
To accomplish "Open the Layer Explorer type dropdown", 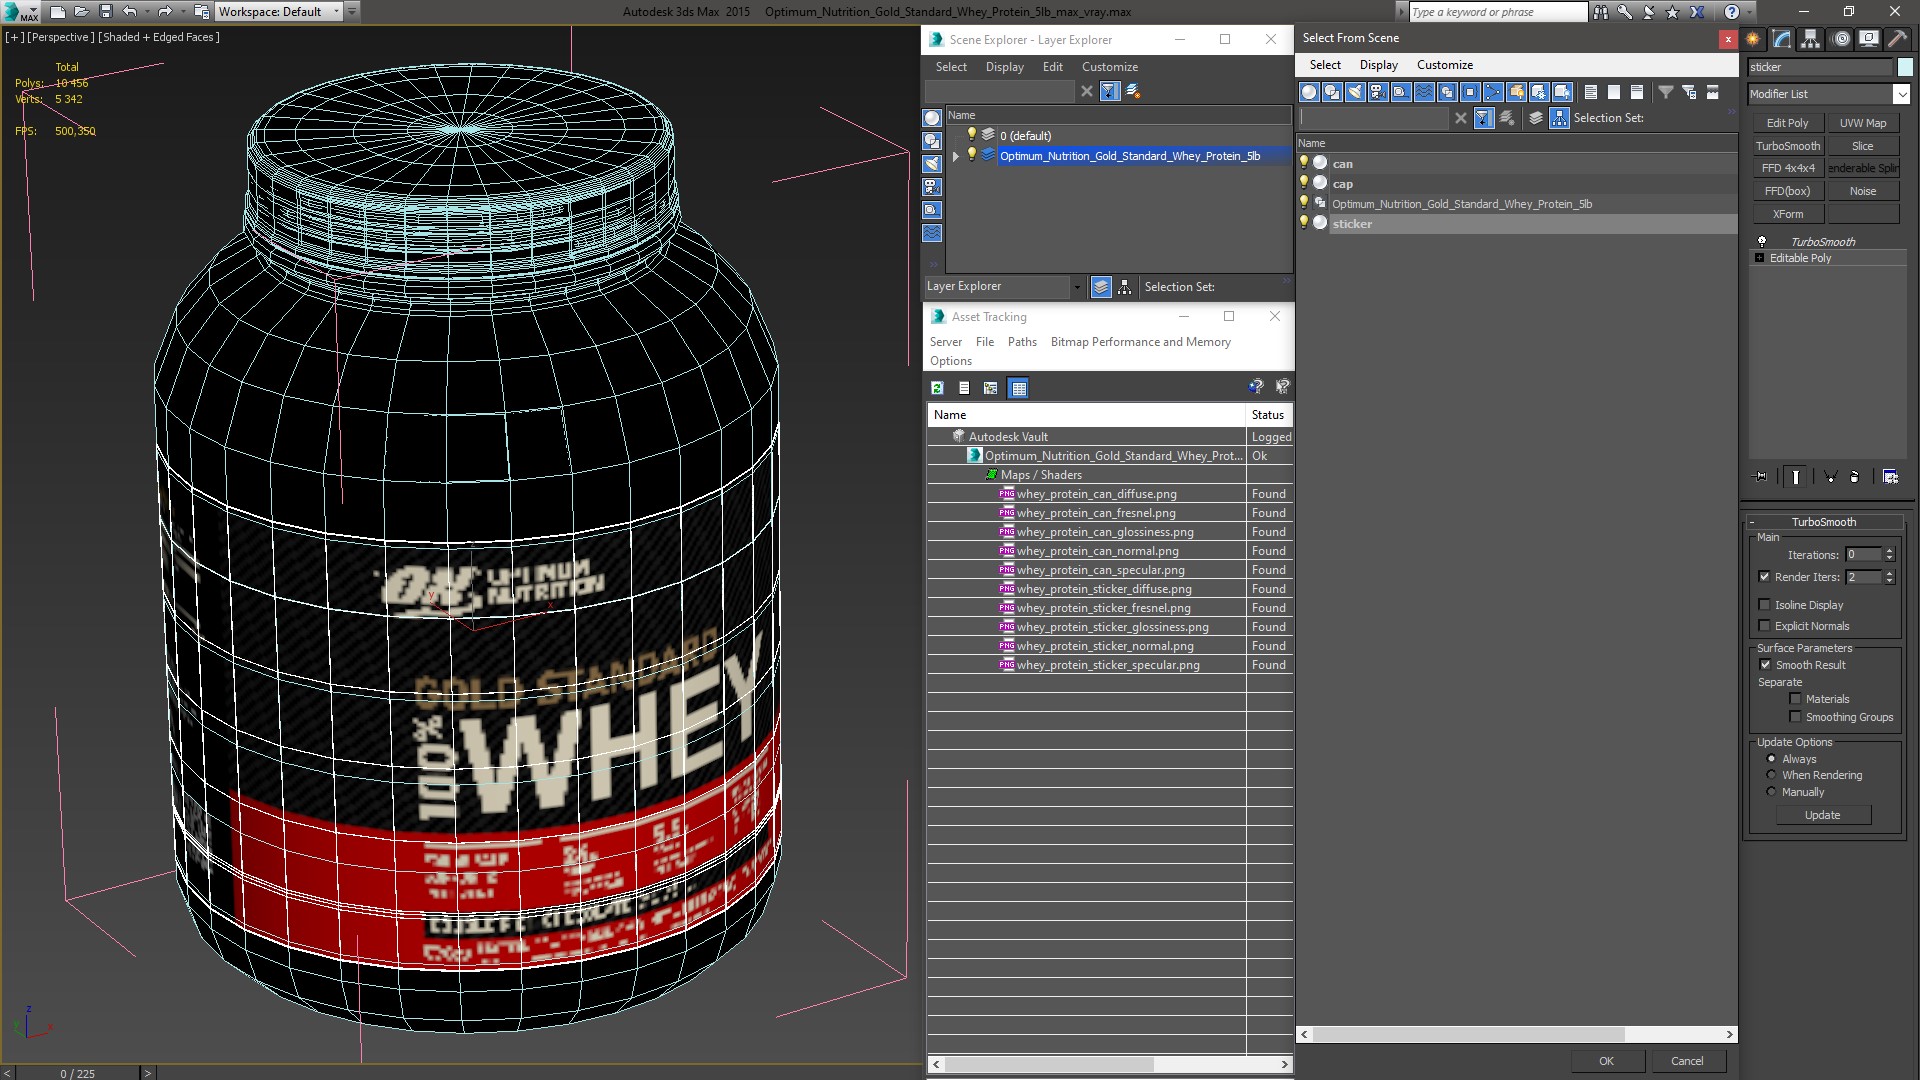I will pyautogui.click(x=1077, y=287).
